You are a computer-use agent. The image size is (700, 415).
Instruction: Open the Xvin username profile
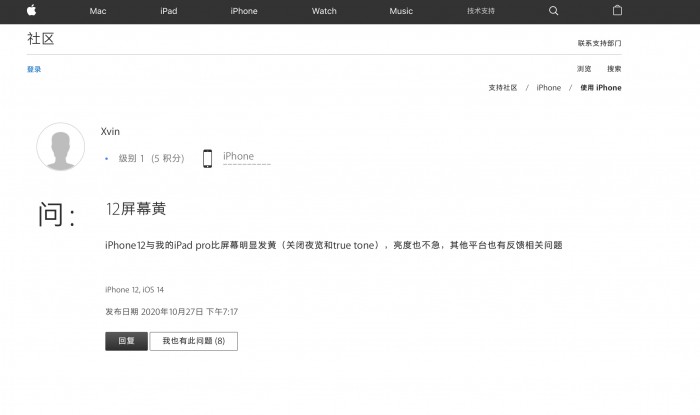[x=110, y=131]
